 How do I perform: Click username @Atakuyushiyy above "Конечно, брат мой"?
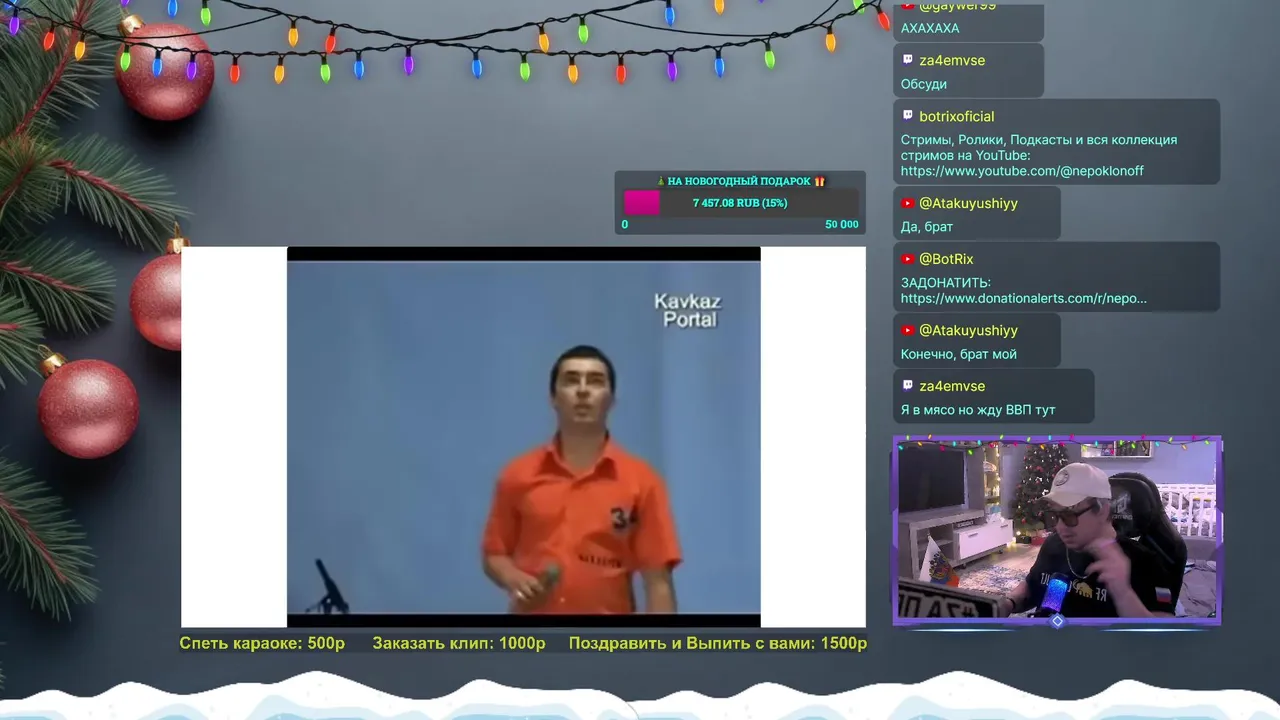(x=968, y=330)
